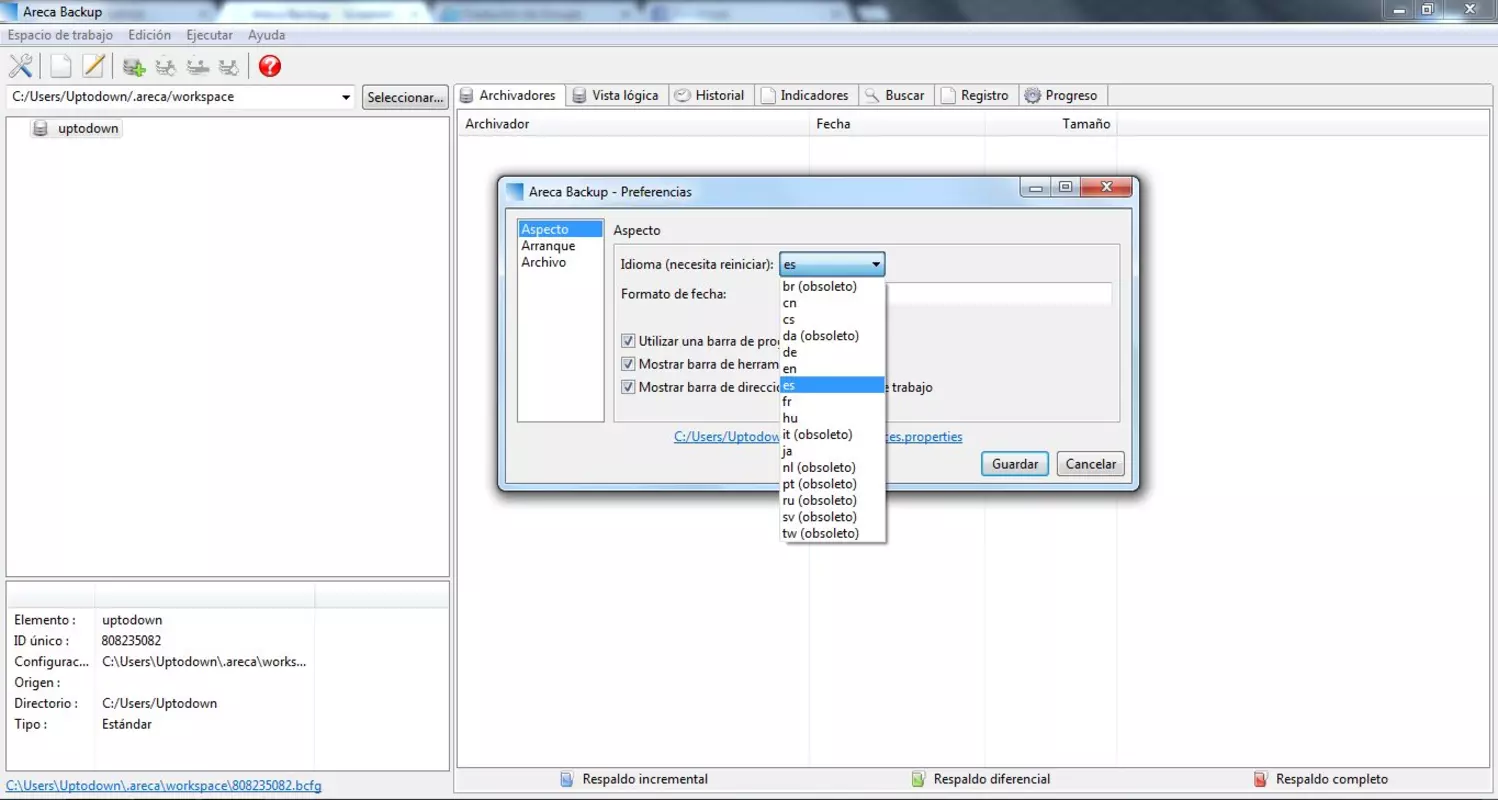This screenshot has height=800, width=1498.
Task: Choose 'pt (obsoleto)' in the language list
Action: point(832,484)
